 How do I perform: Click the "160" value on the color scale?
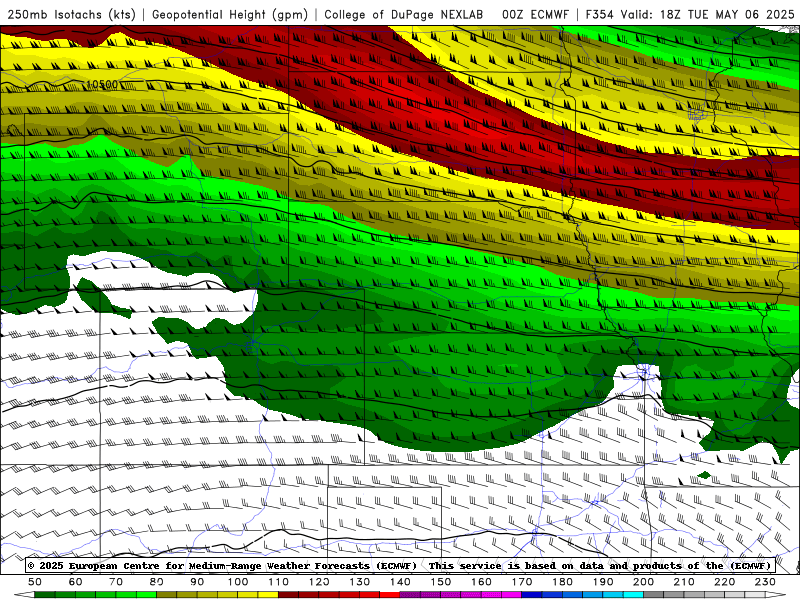click(481, 582)
